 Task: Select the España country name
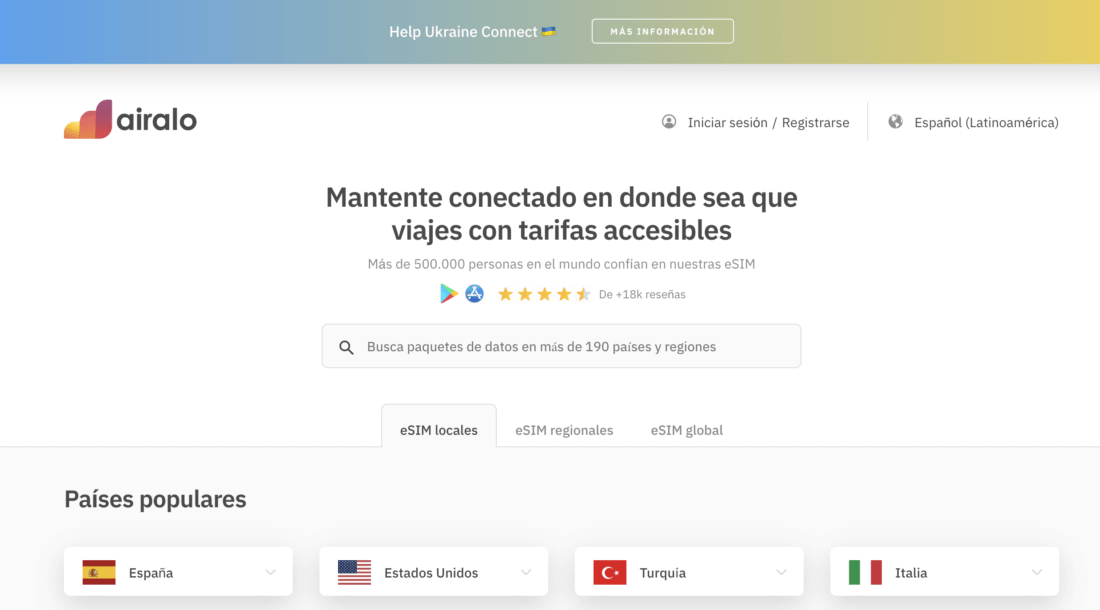coord(151,573)
